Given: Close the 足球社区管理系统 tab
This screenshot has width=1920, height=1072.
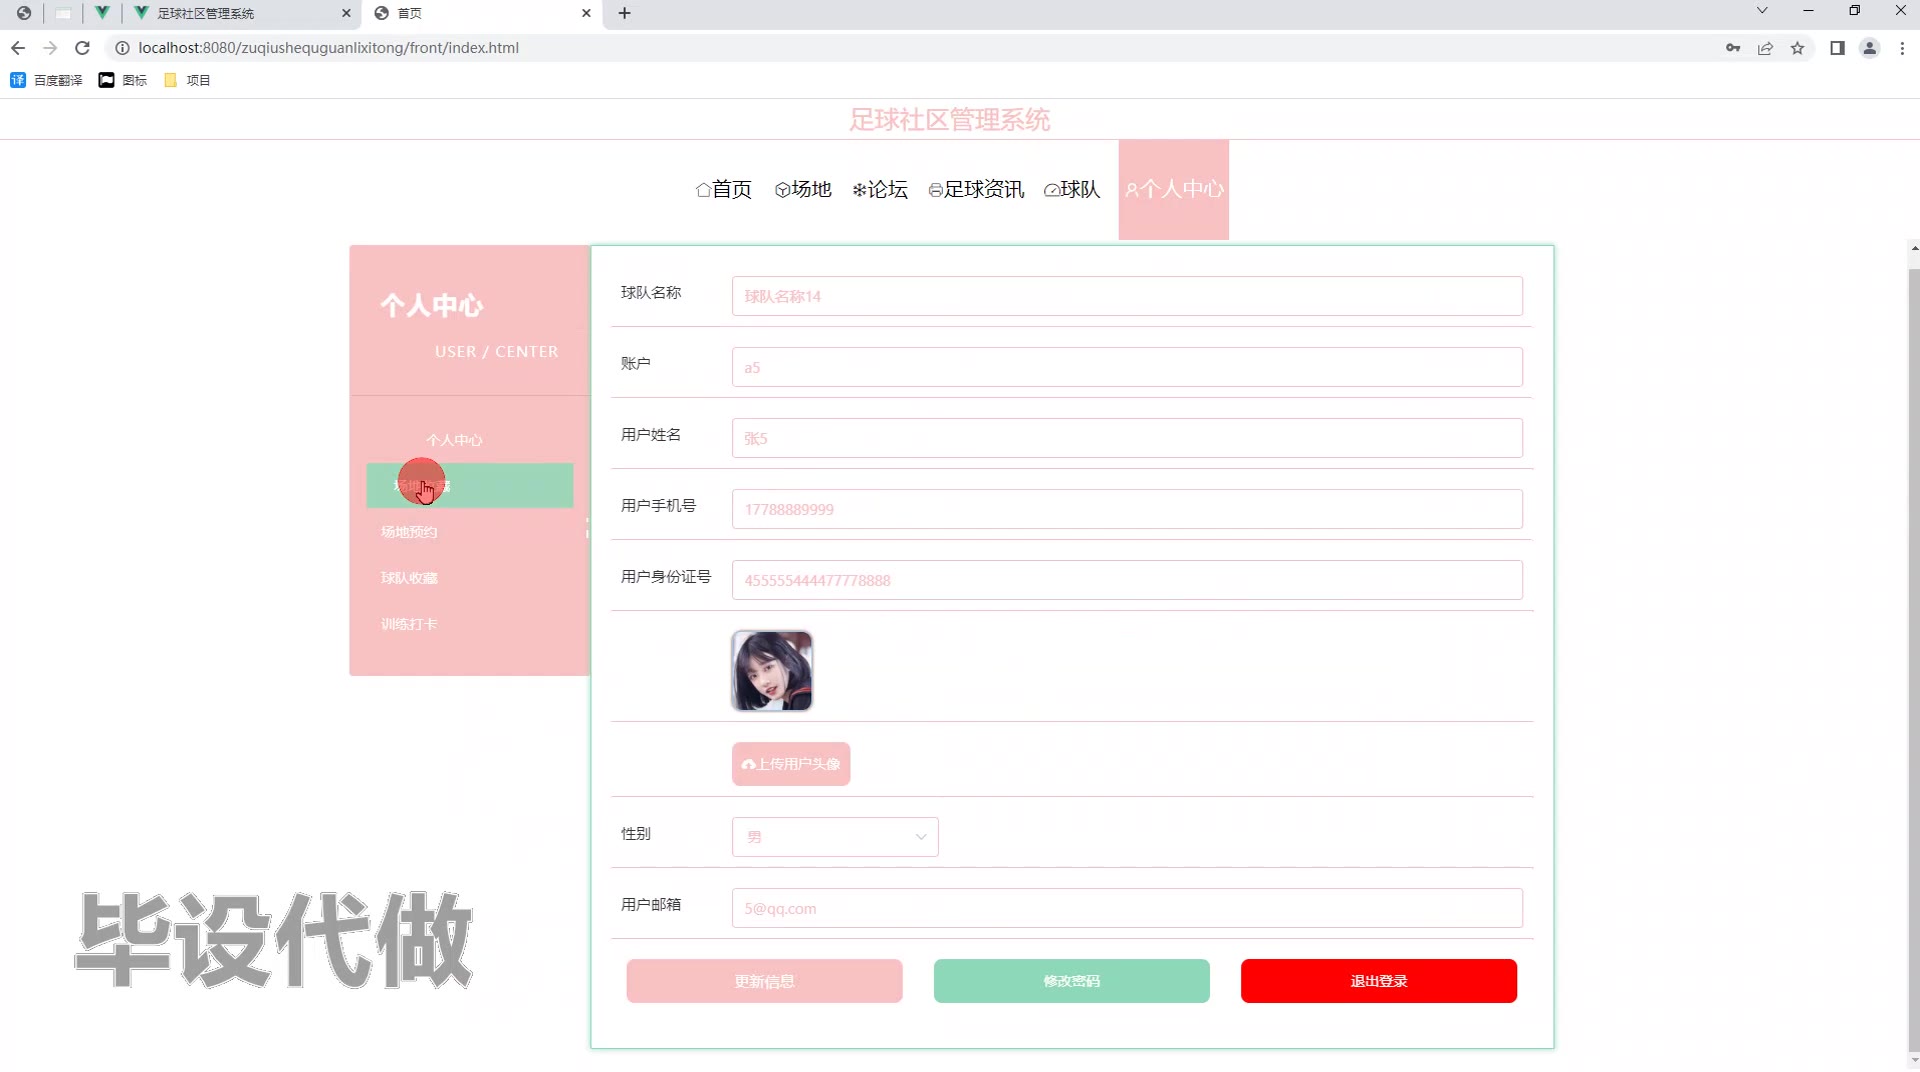Looking at the screenshot, I should tap(346, 13).
